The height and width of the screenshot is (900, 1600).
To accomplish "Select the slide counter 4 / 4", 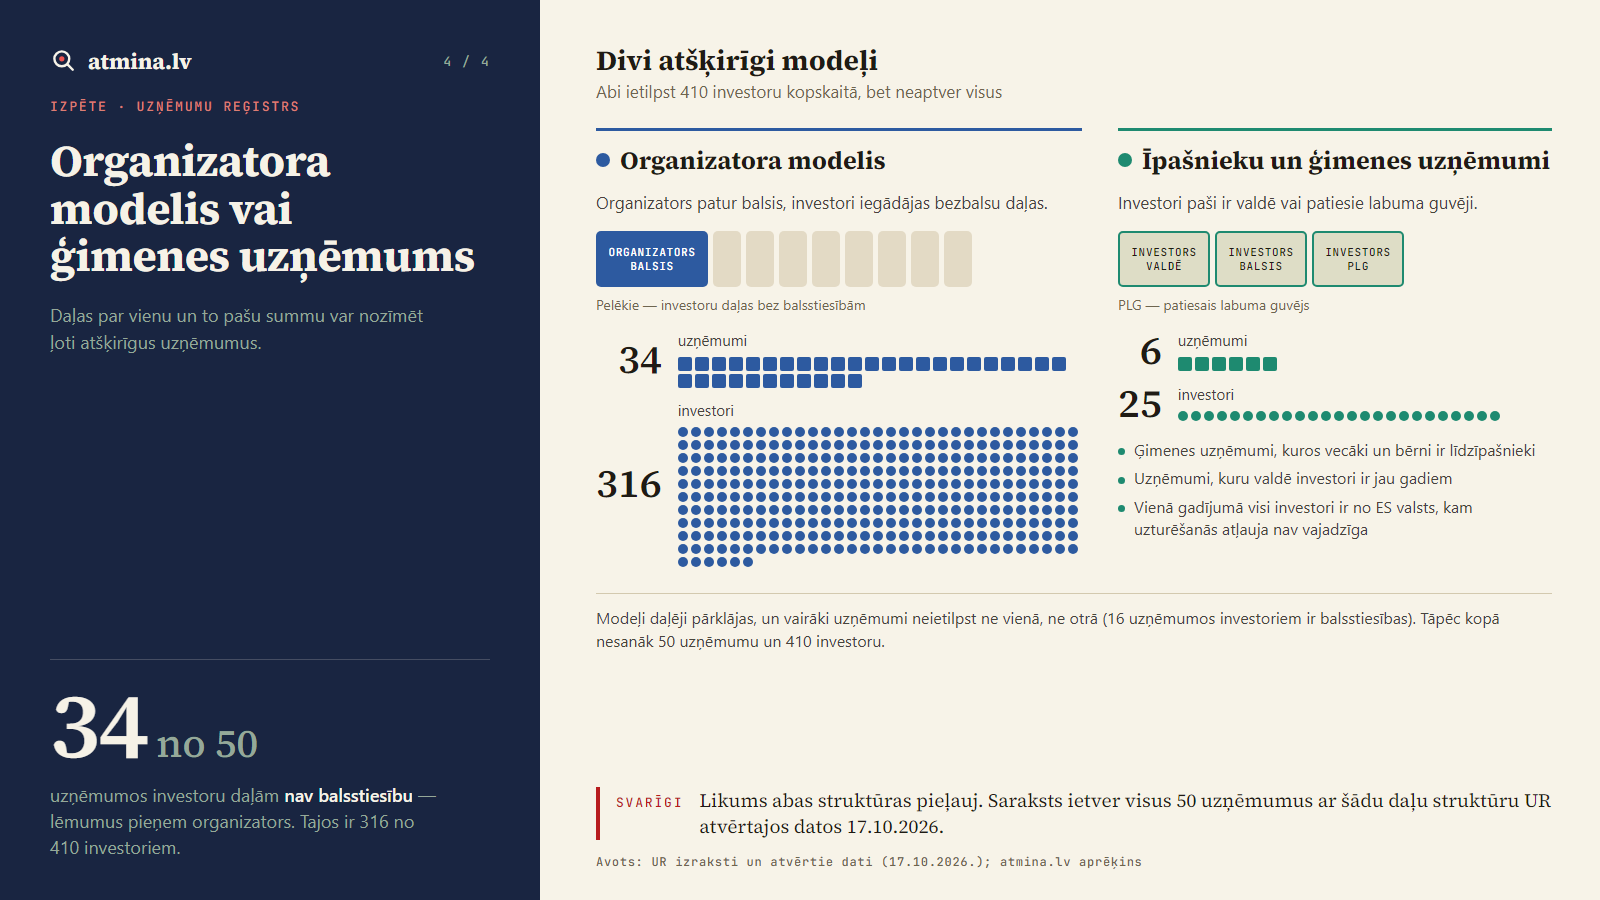I will click(x=466, y=62).
